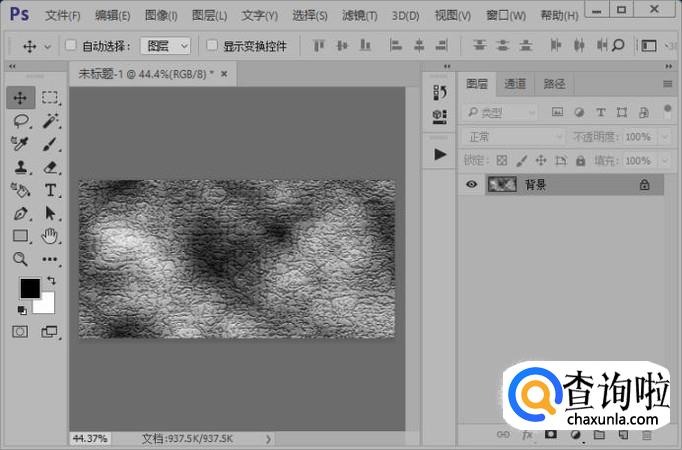Select the Eraser tool
This screenshot has height=450, width=682.
pos(50,167)
